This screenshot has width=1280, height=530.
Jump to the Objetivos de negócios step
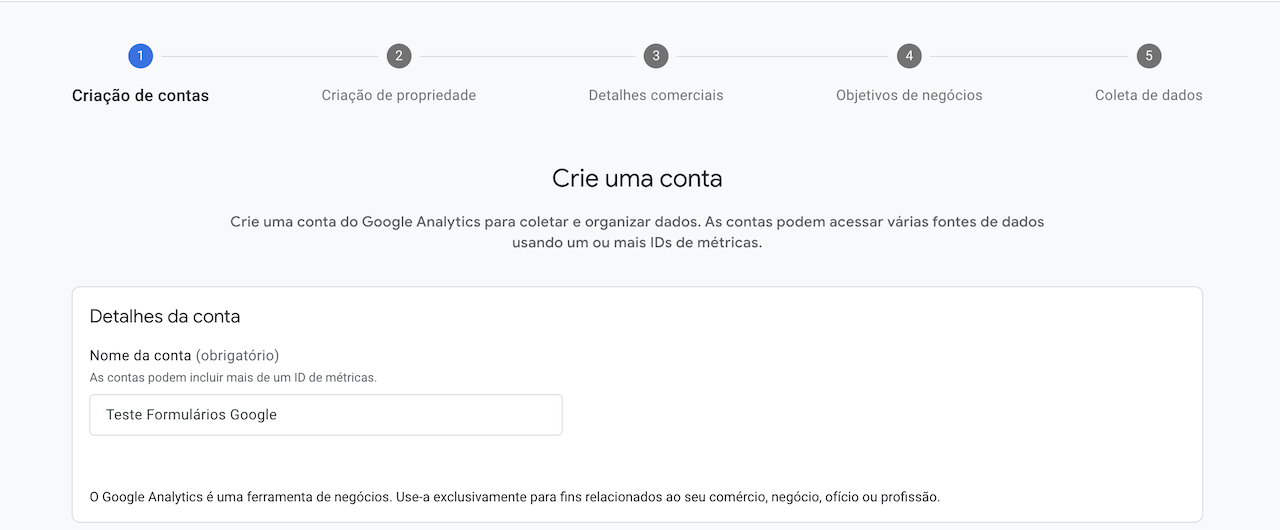point(909,96)
